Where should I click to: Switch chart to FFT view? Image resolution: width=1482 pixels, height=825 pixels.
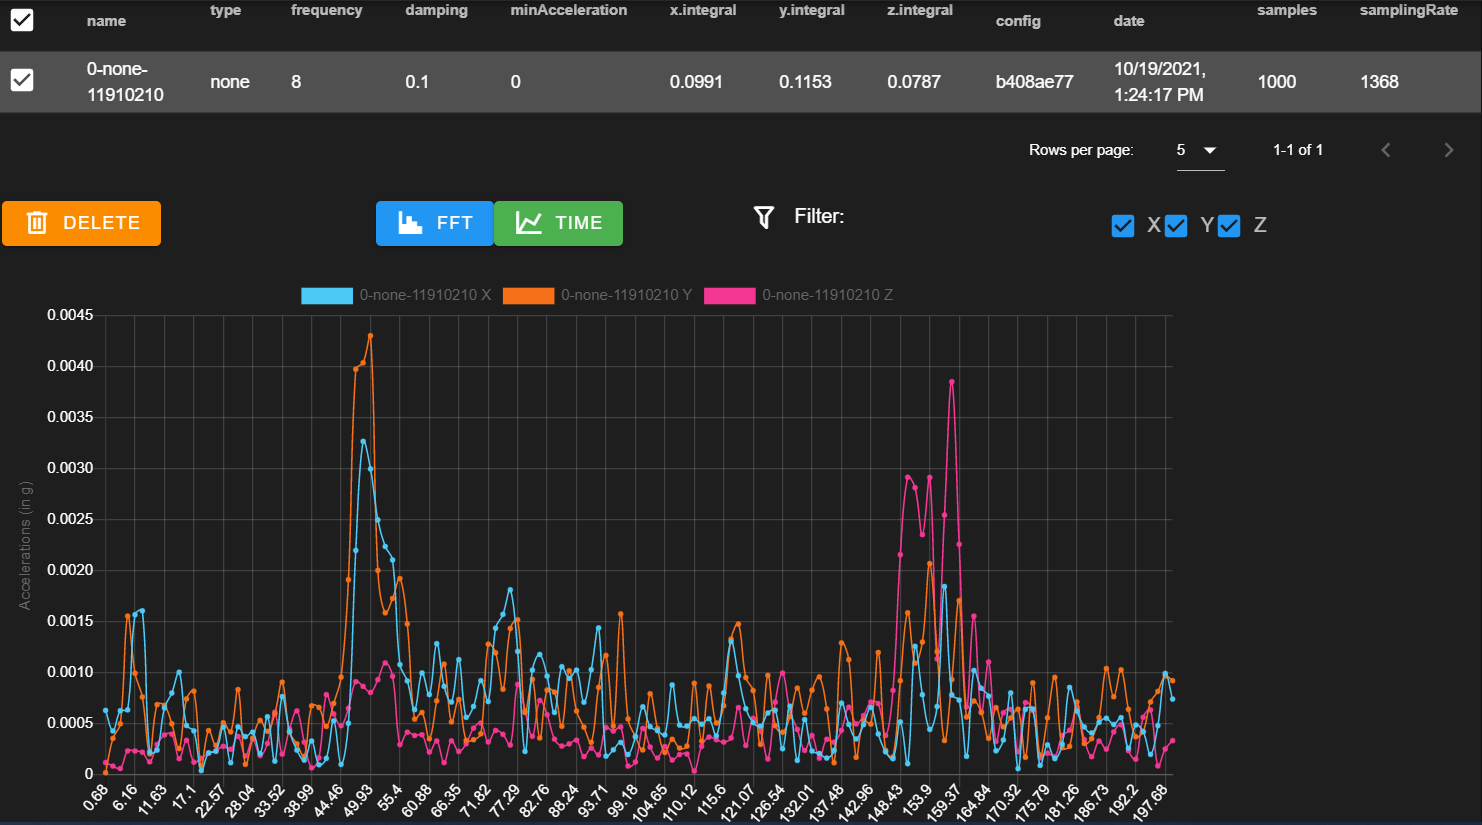click(435, 223)
